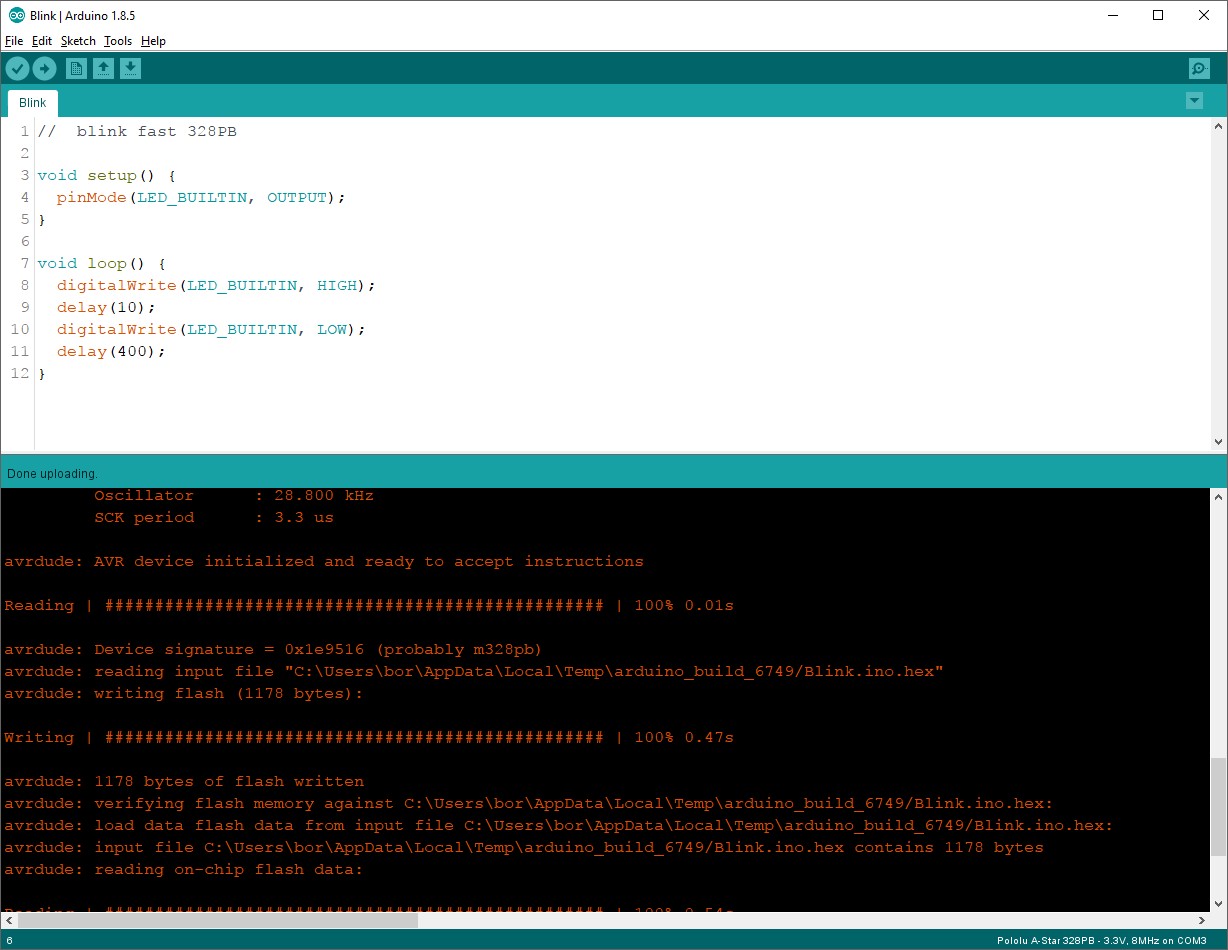Click the 'Oscillator : 28.800 kHz' console line
Image resolution: width=1228 pixels, height=950 pixels.
point(234,495)
